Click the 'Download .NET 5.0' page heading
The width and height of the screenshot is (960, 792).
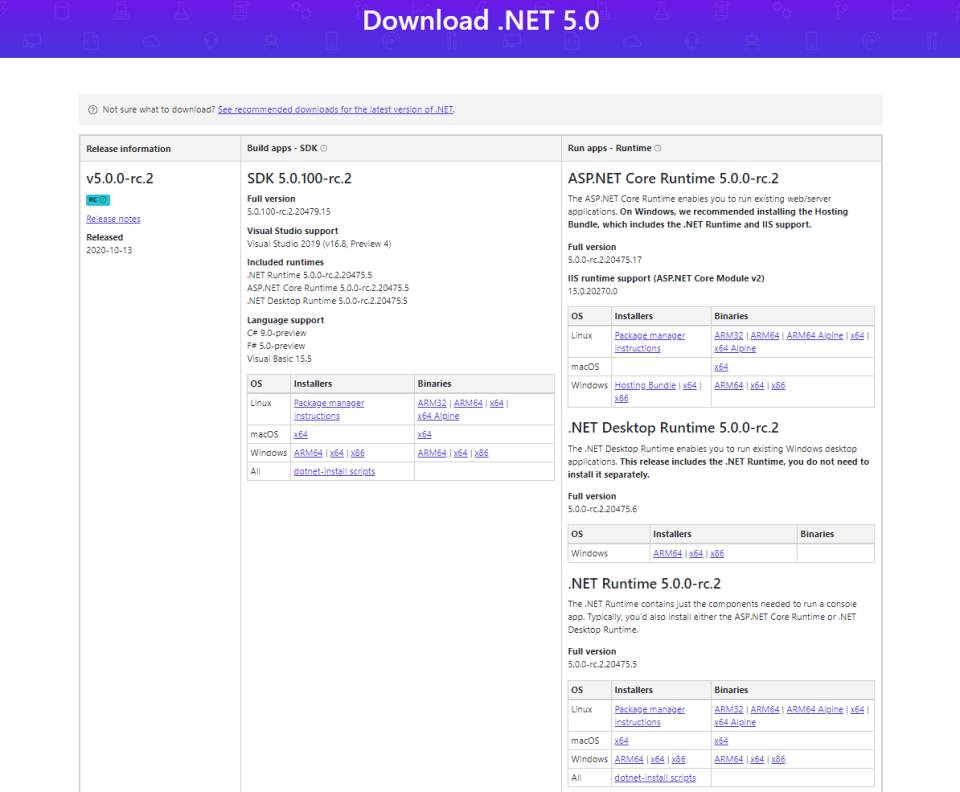click(x=481, y=20)
